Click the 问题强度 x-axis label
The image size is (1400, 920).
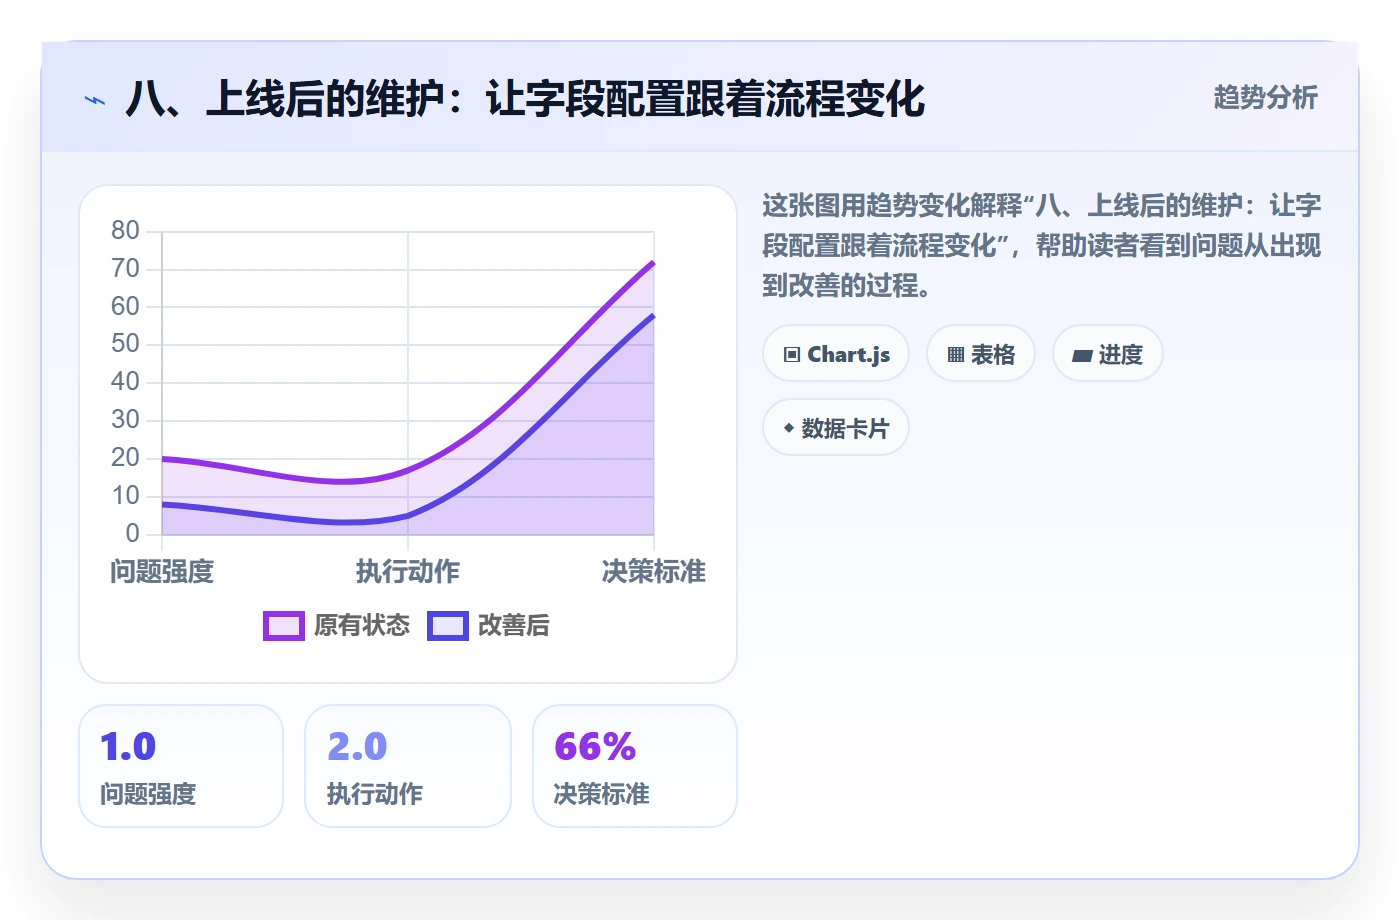tap(162, 572)
